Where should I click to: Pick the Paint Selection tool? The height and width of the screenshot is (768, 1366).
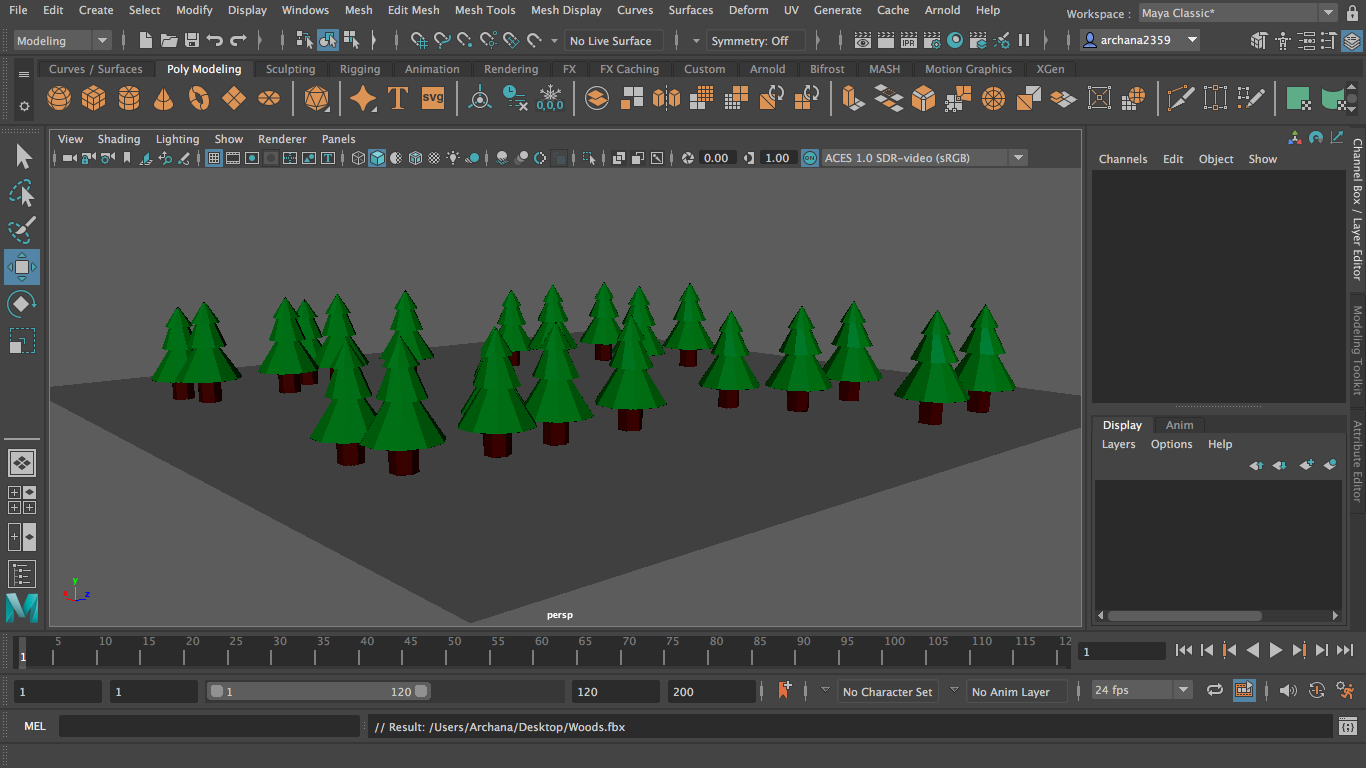[21, 230]
